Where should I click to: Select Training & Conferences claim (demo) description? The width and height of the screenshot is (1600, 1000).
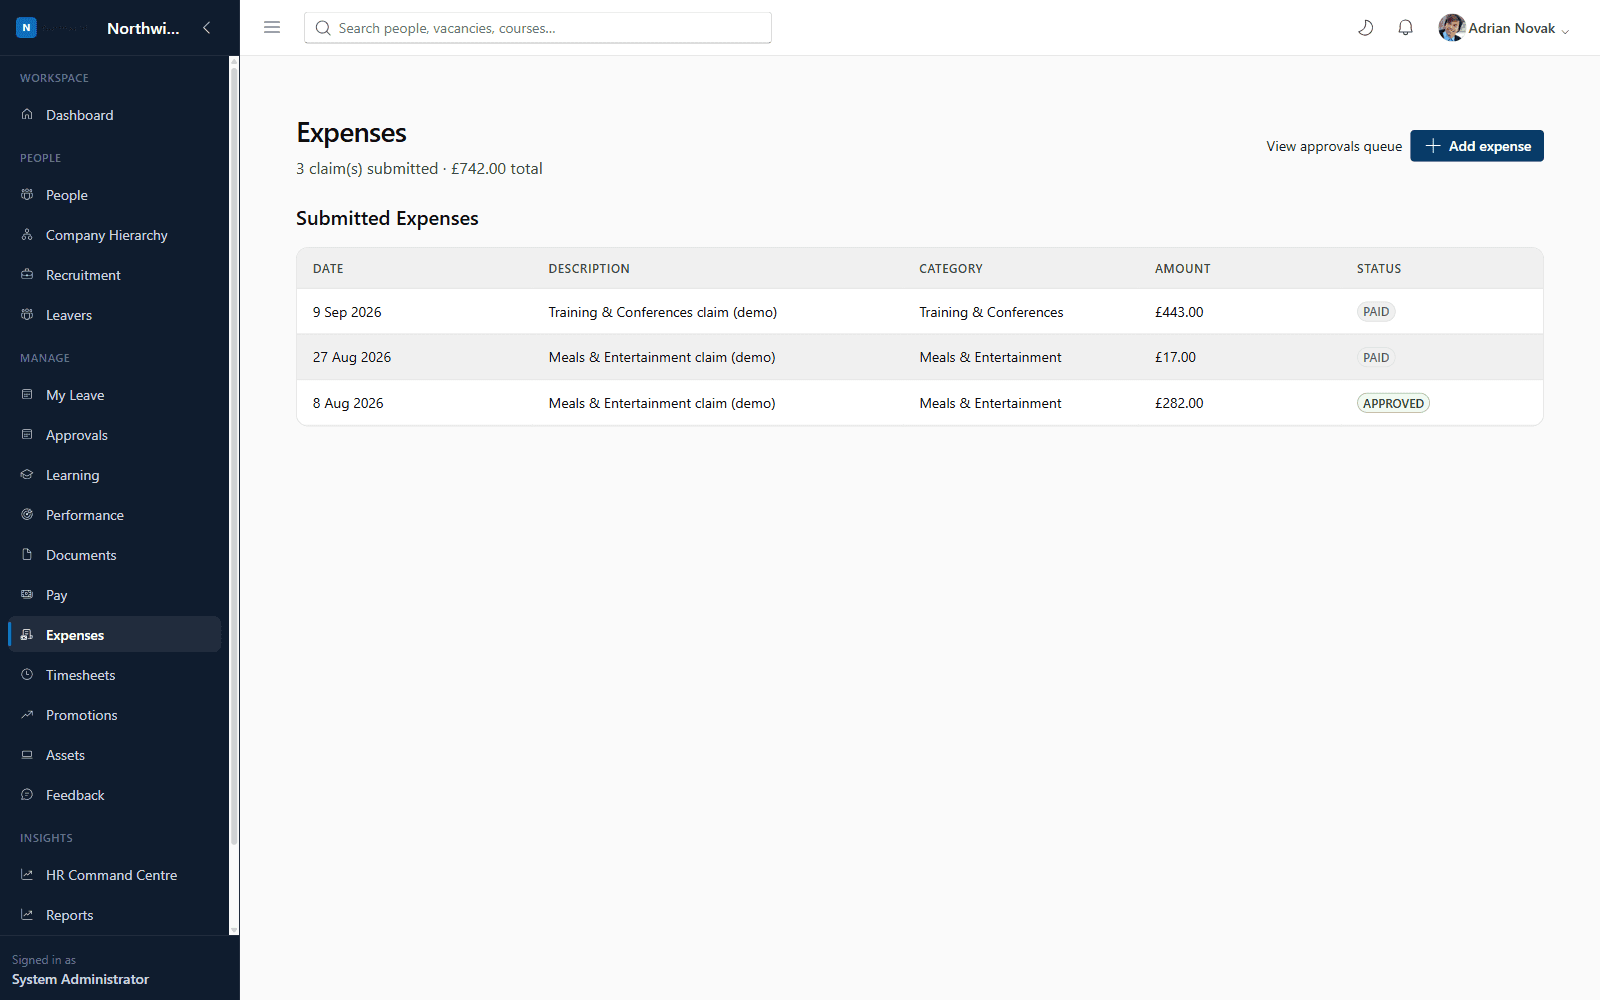coord(663,312)
